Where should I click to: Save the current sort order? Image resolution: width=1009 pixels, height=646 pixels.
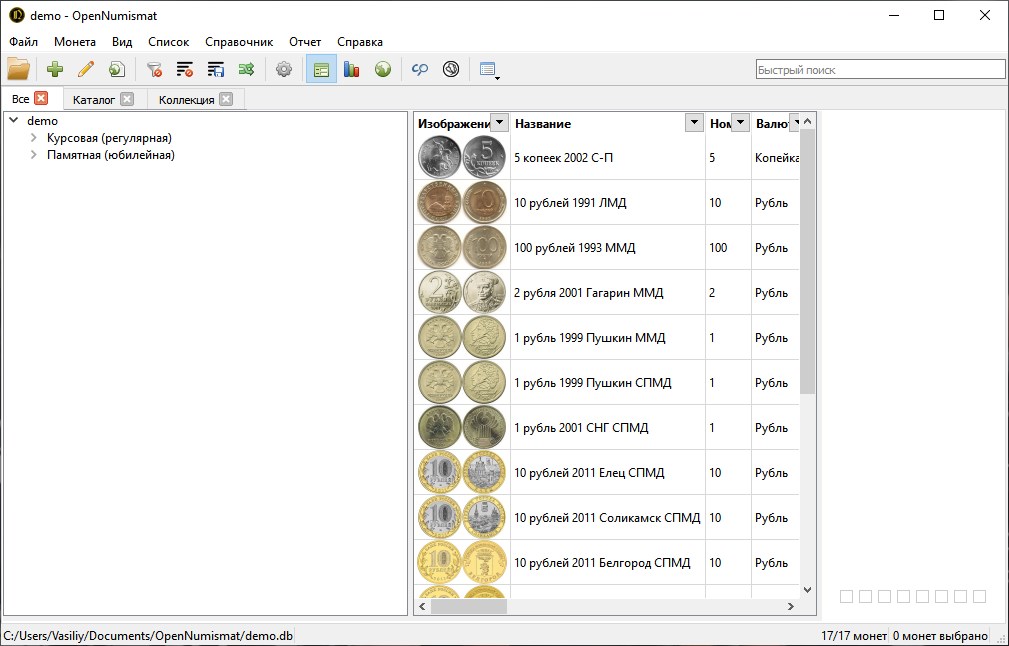214,69
